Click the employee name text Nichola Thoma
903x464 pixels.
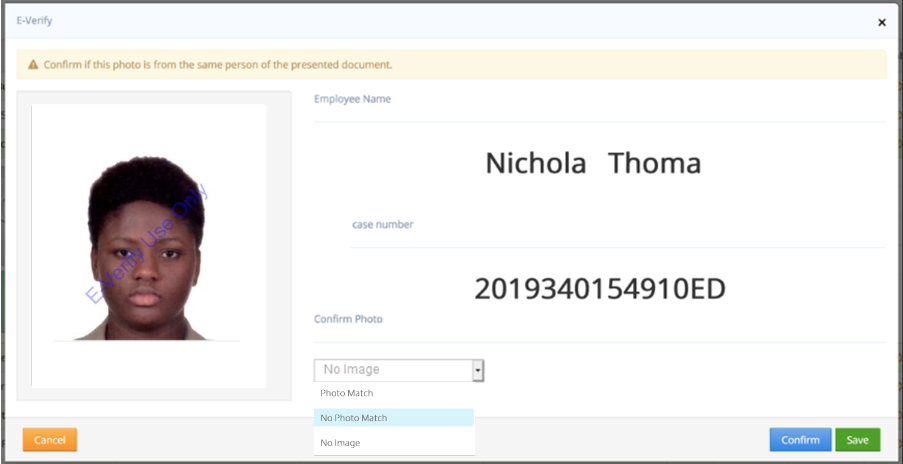593,164
